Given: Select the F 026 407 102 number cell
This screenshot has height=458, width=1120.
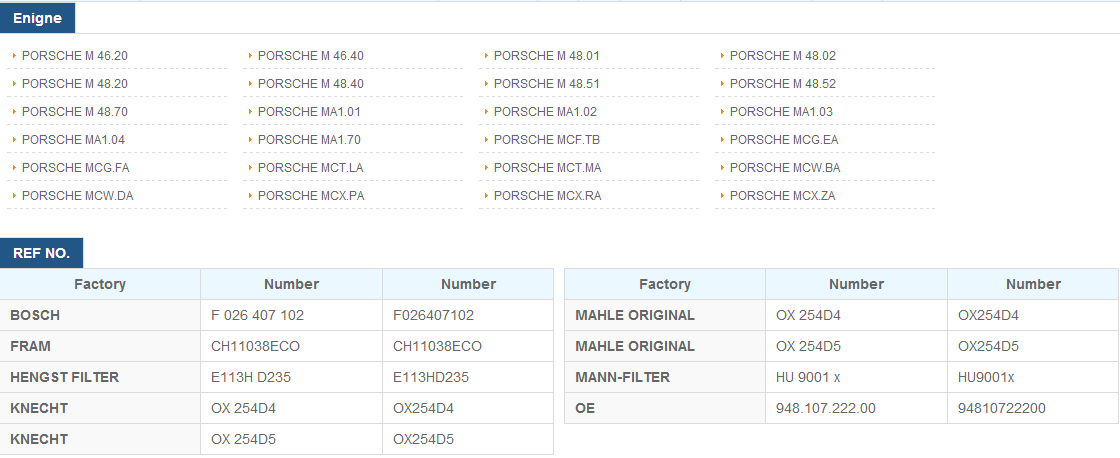Looking at the screenshot, I should (x=291, y=315).
